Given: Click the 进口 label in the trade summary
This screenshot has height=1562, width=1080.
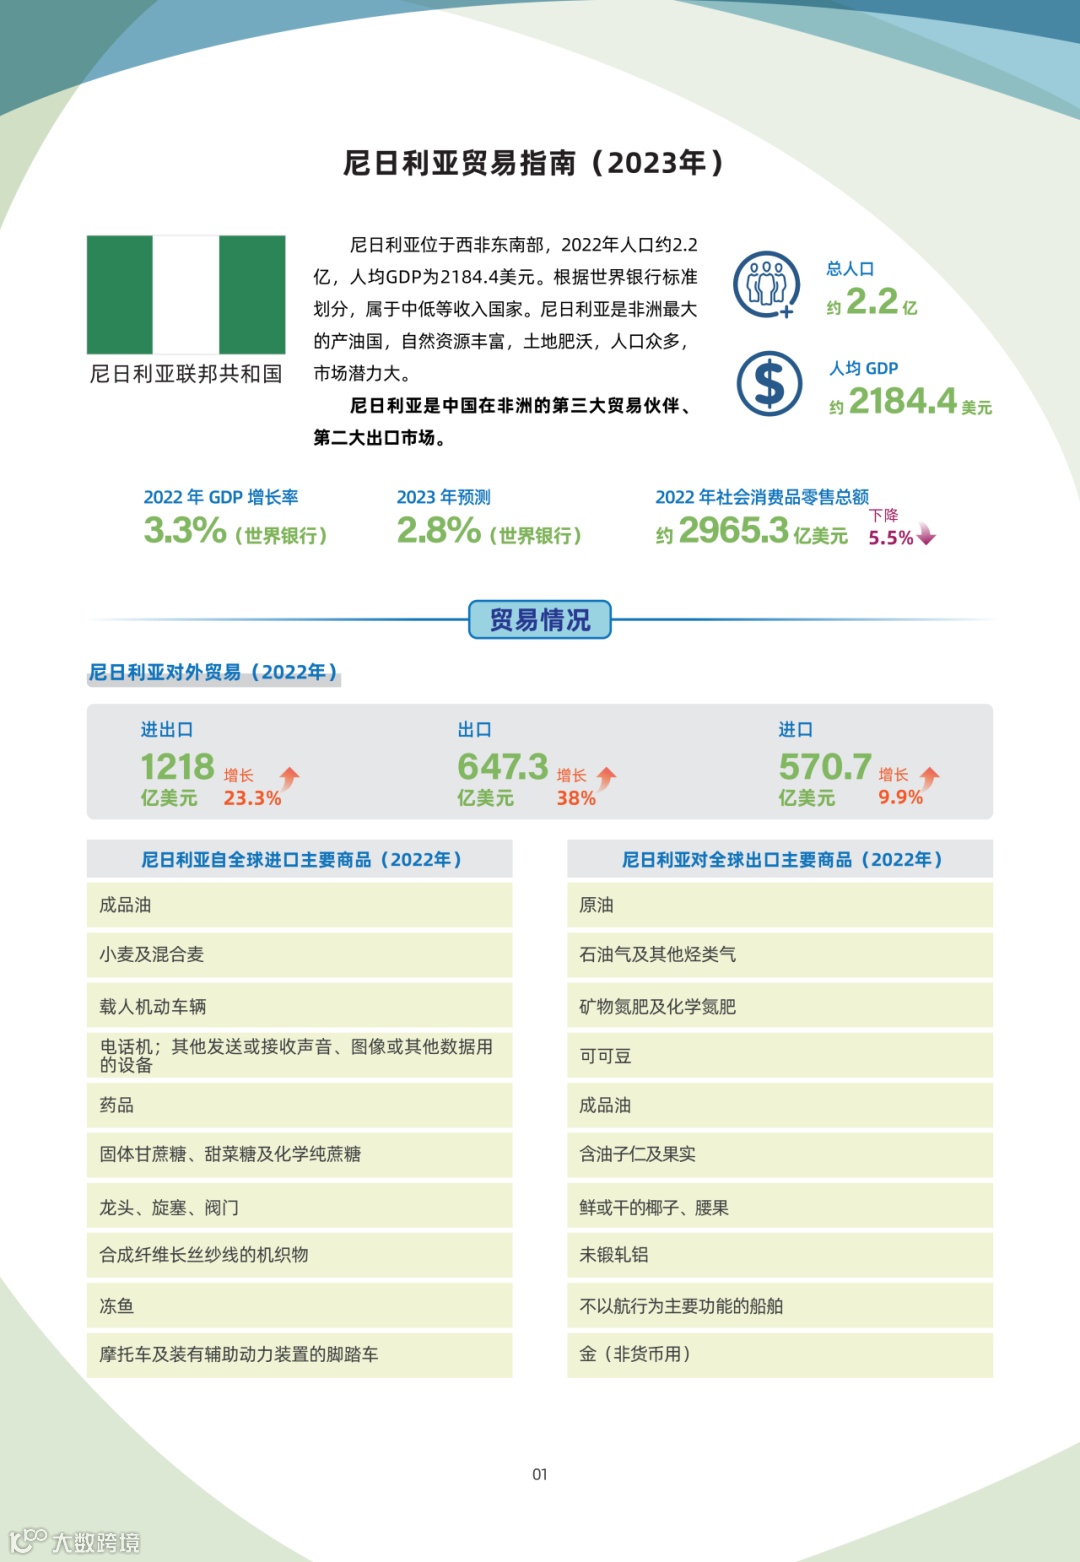Looking at the screenshot, I should click(796, 730).
